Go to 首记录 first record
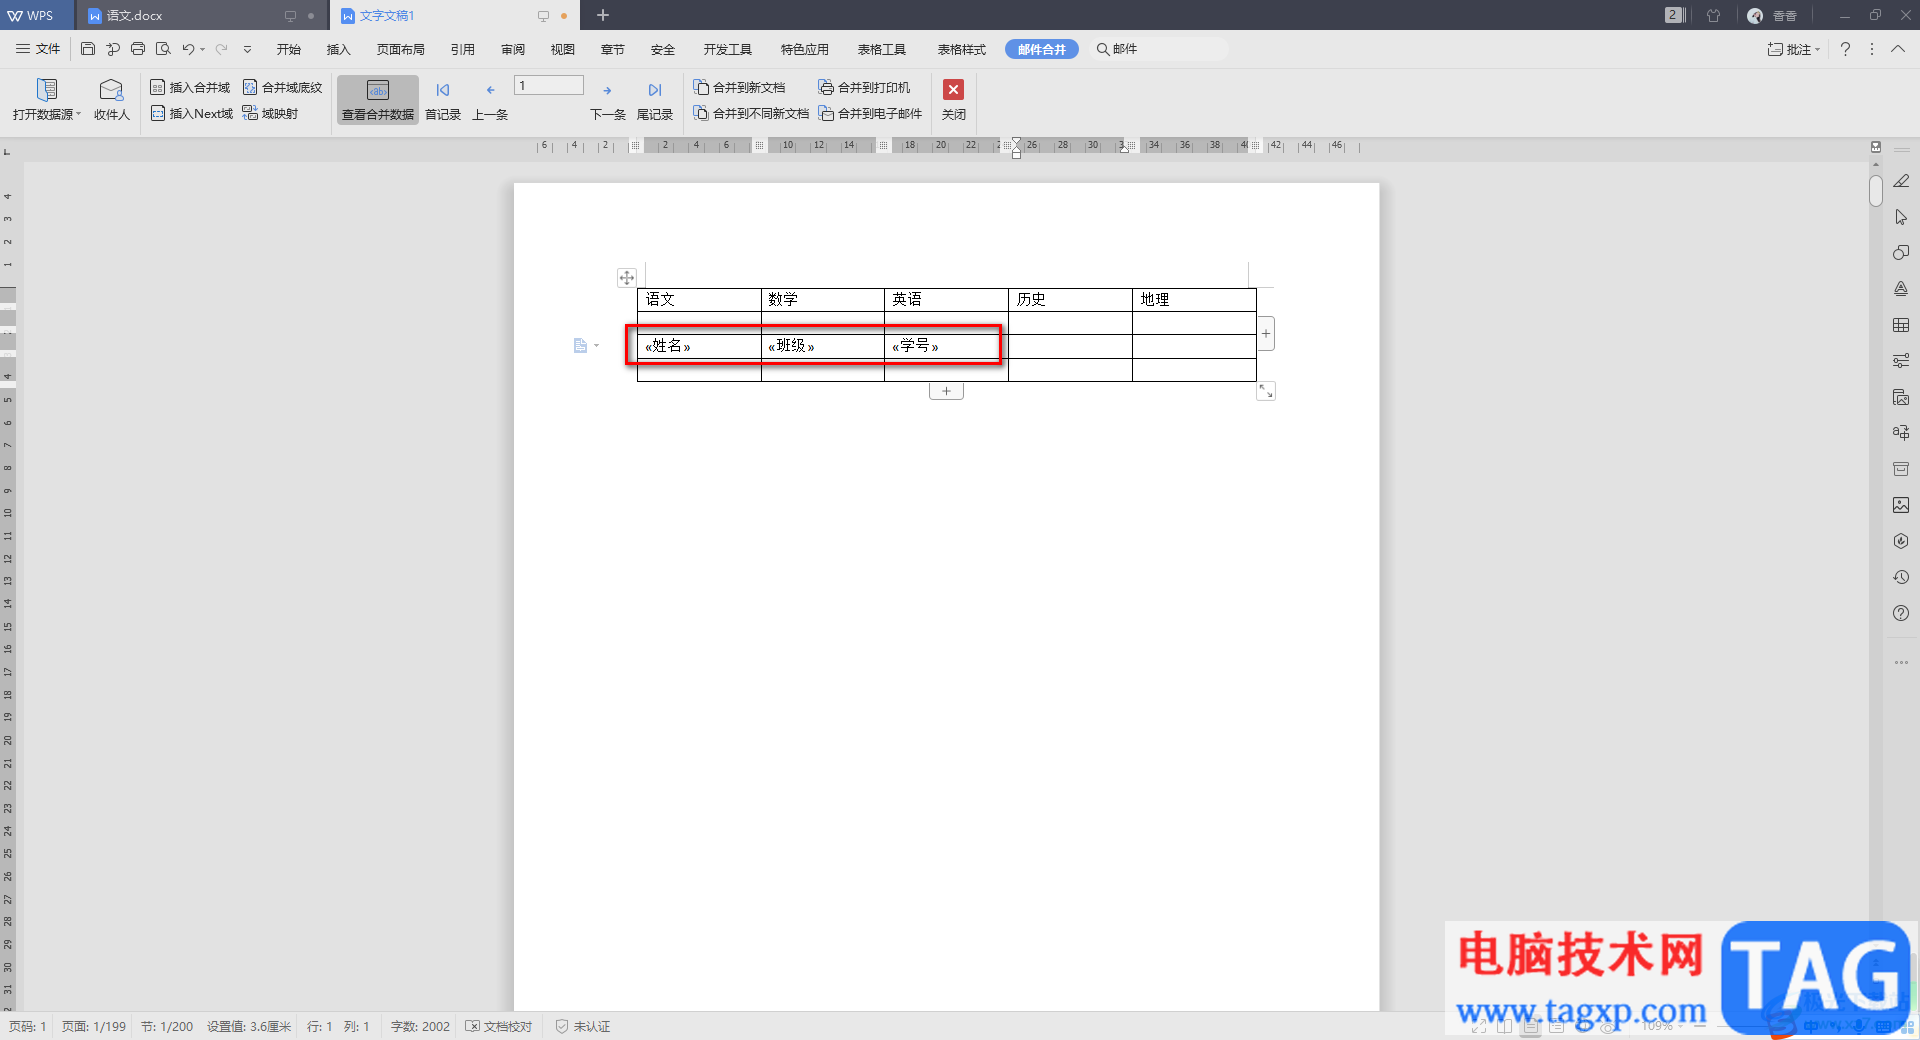 442,101
